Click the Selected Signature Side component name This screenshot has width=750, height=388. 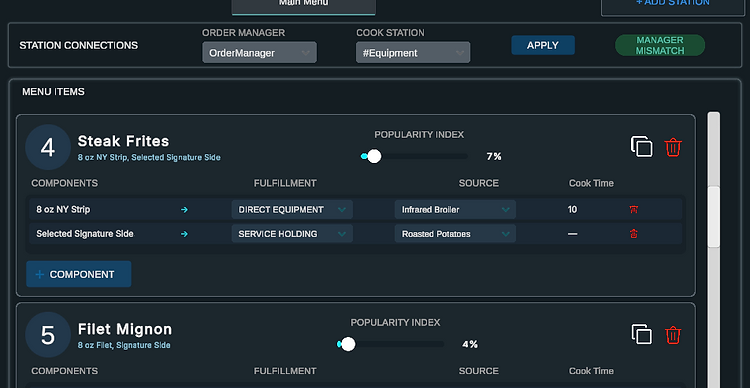point(85,234)
